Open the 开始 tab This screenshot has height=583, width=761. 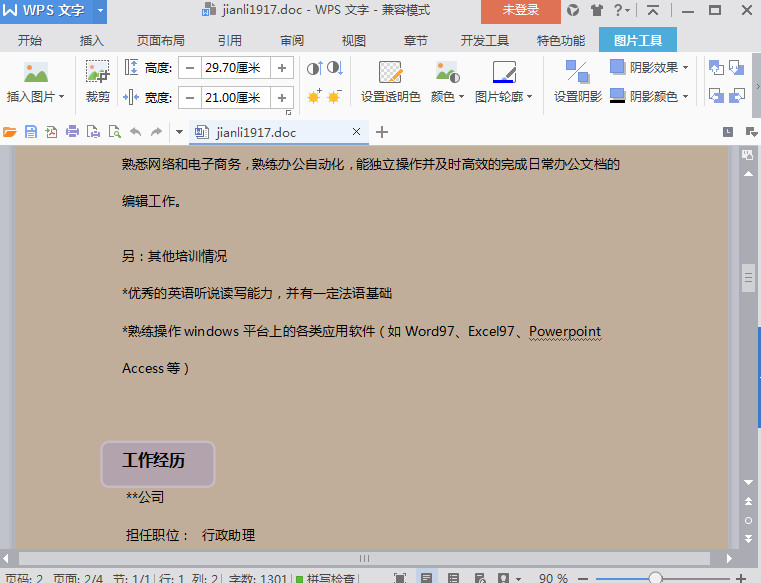(30, 40)
